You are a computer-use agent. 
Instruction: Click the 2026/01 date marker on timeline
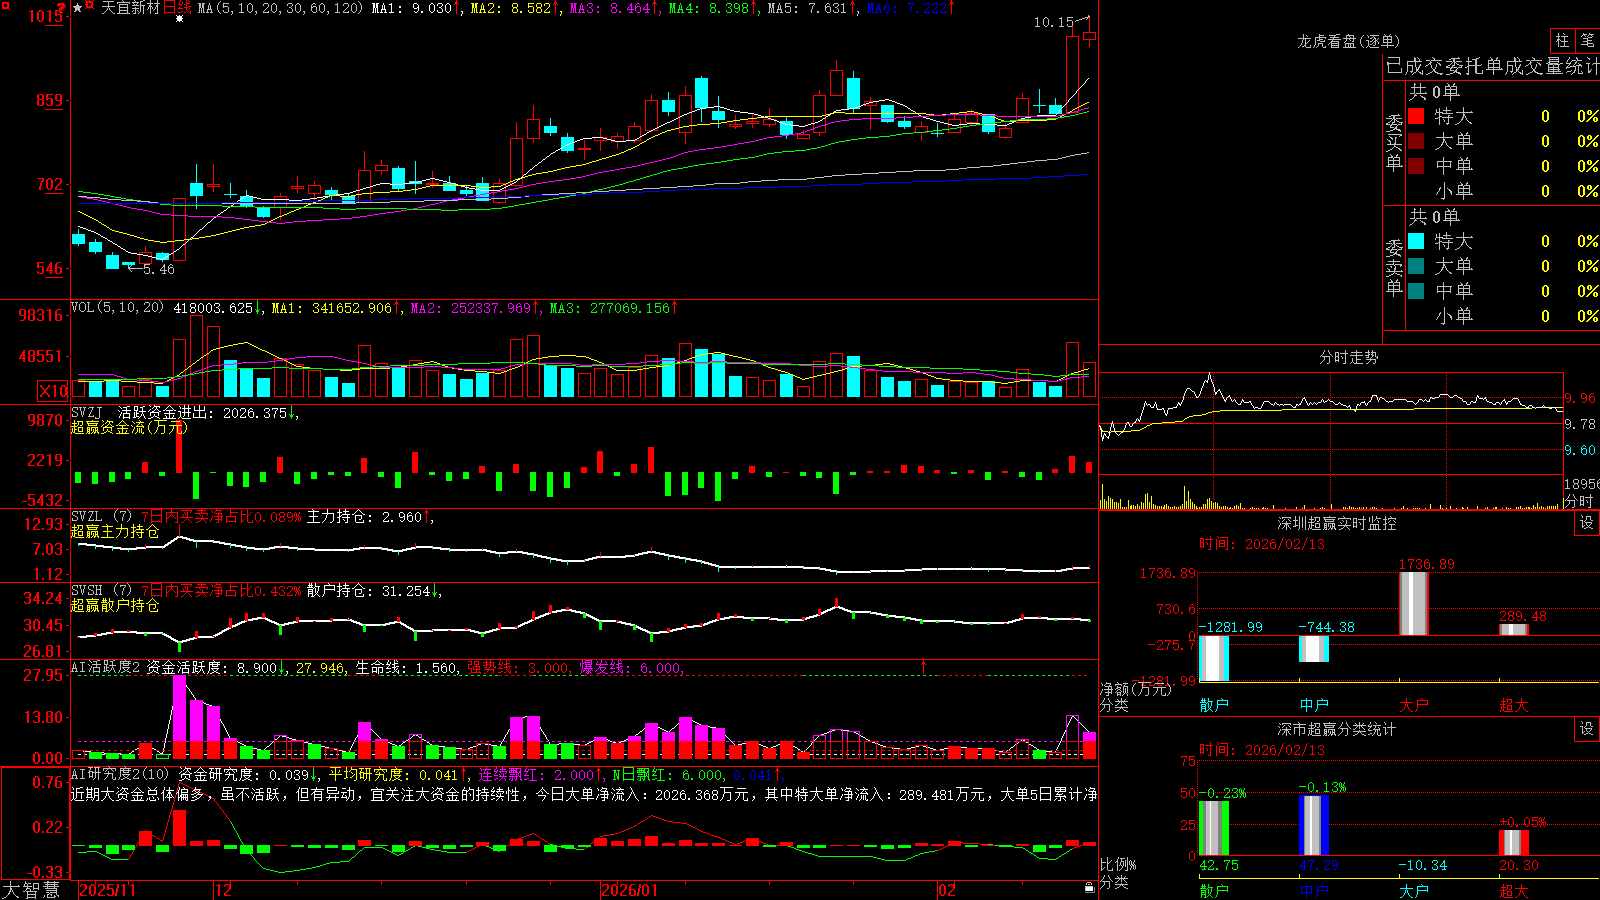point(629,890)
